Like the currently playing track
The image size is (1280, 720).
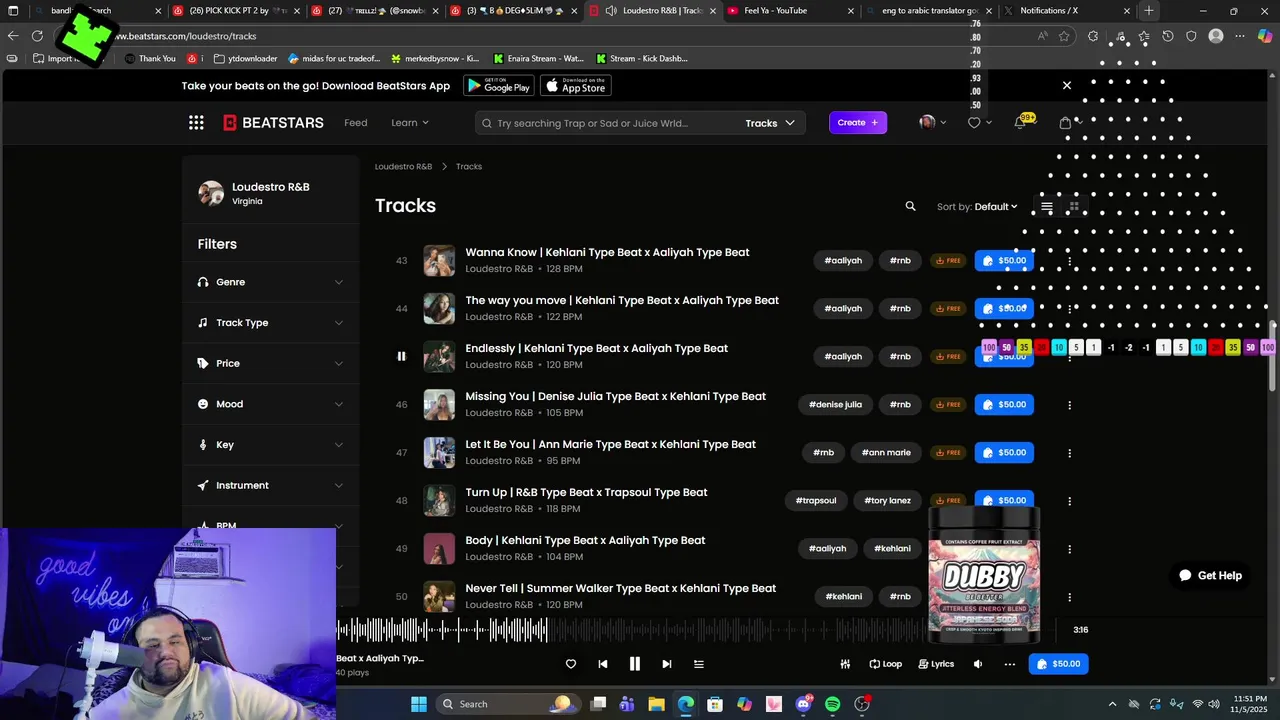[x=571, y=664]
